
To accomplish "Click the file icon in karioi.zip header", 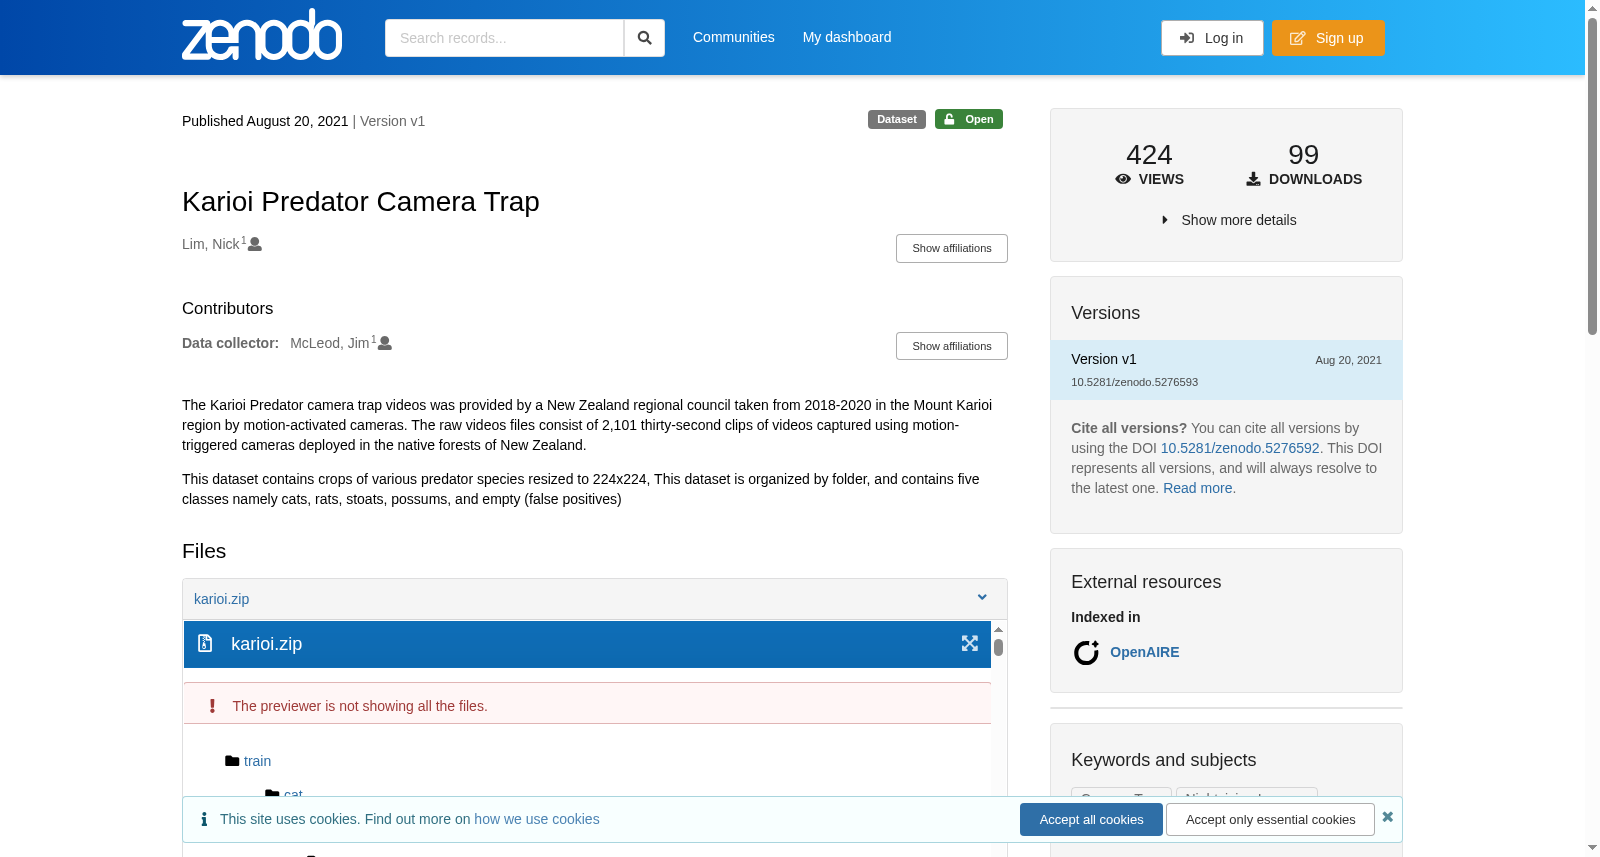I will (x=205, y=643).
